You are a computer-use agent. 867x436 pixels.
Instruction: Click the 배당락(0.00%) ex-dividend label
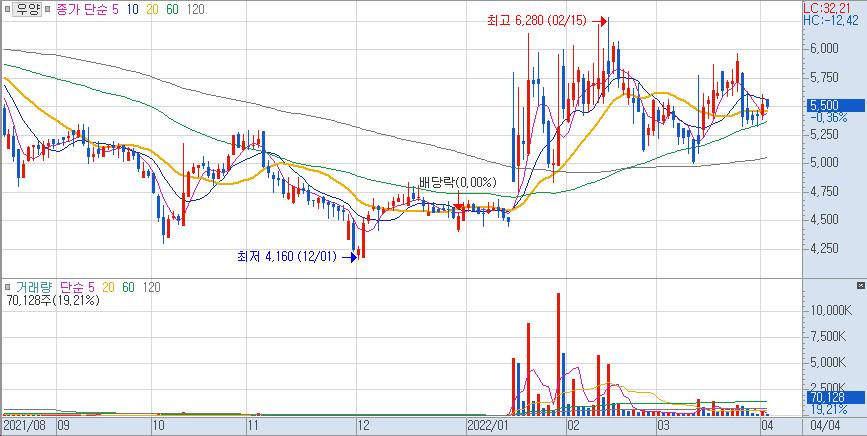click(458, 182)
